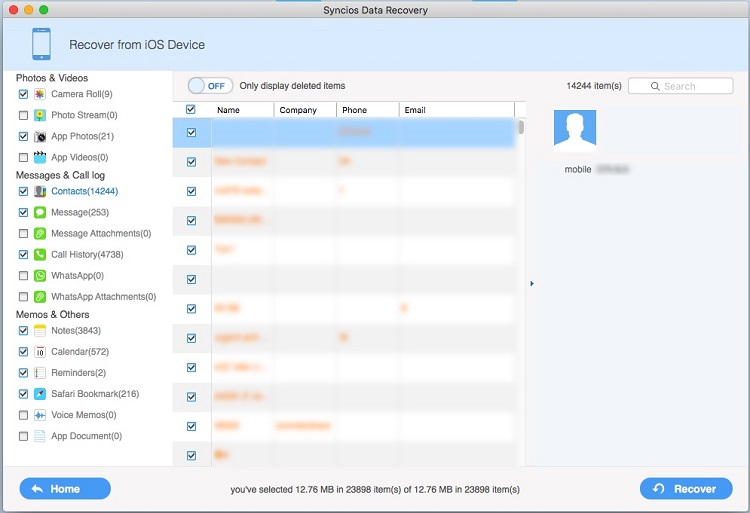Open Safari Bookmark(216) category

95,394
